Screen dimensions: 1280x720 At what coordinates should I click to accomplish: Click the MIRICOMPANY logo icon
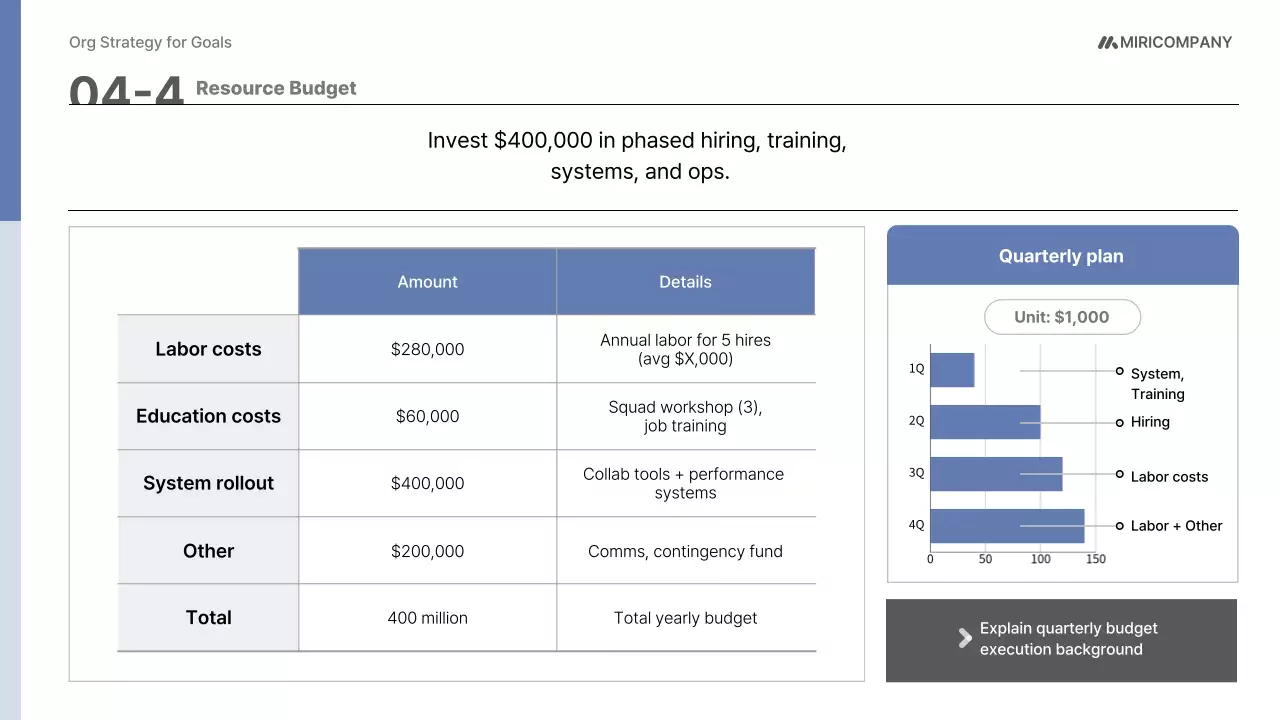[1107, 42]
